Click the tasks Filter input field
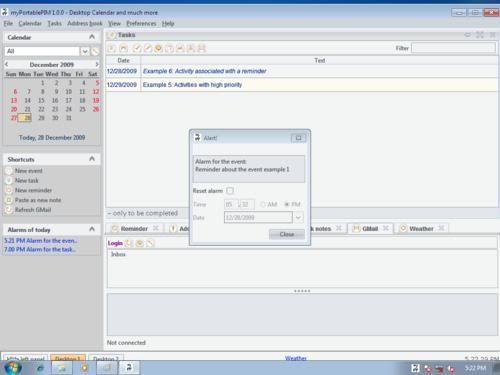The width and height of the screenshot is (500, 375). click(453, 48)
